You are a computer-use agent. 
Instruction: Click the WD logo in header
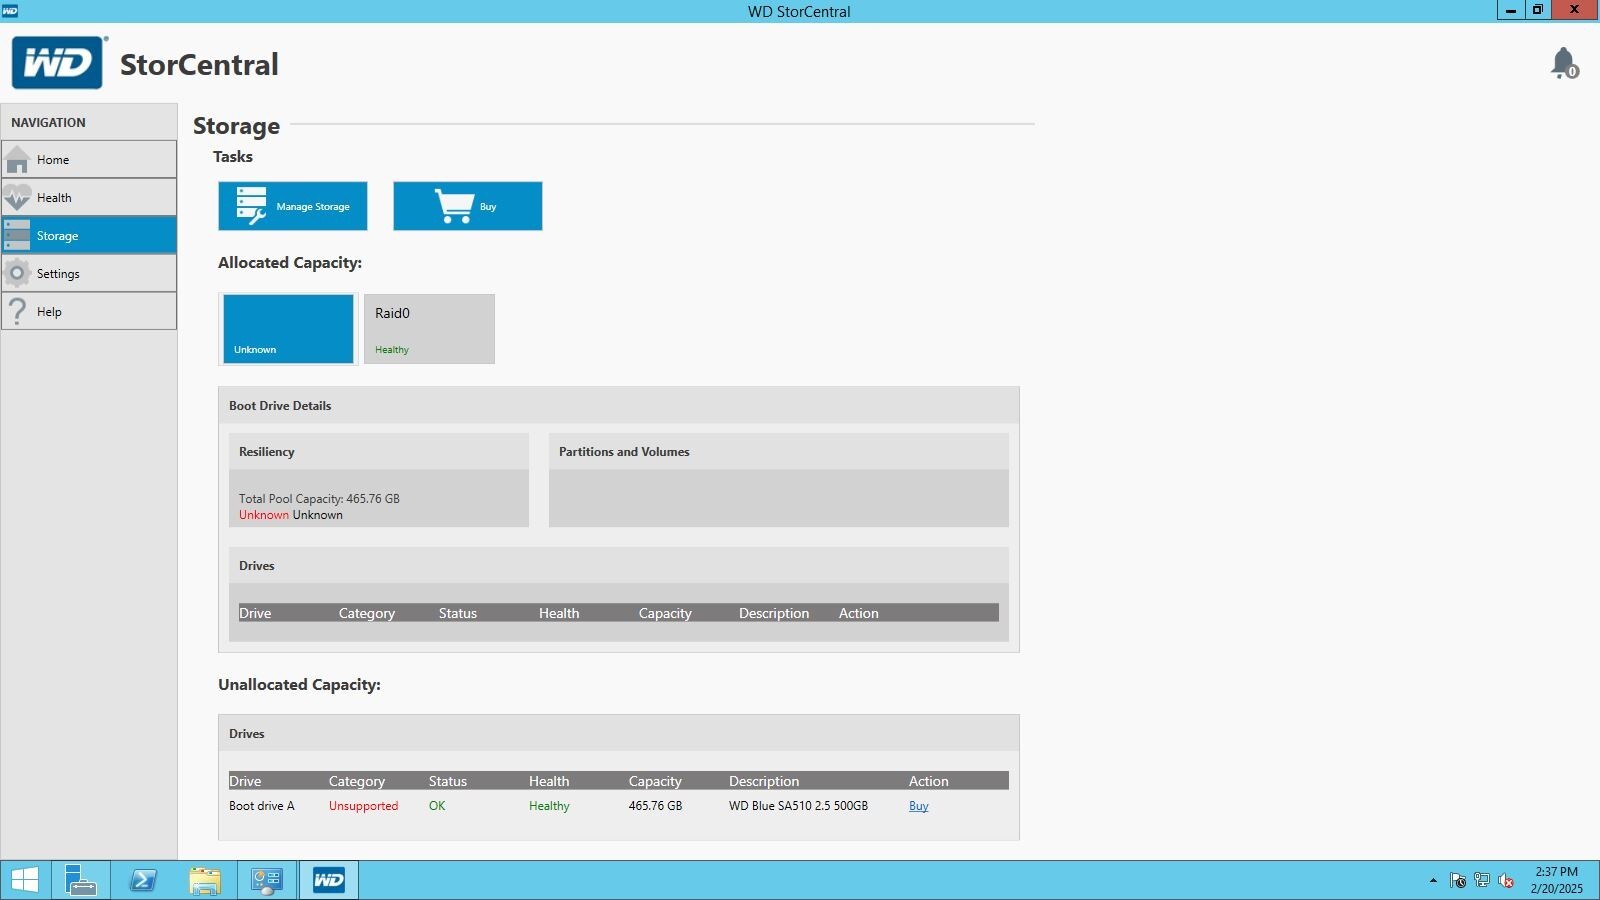[58, 63]
